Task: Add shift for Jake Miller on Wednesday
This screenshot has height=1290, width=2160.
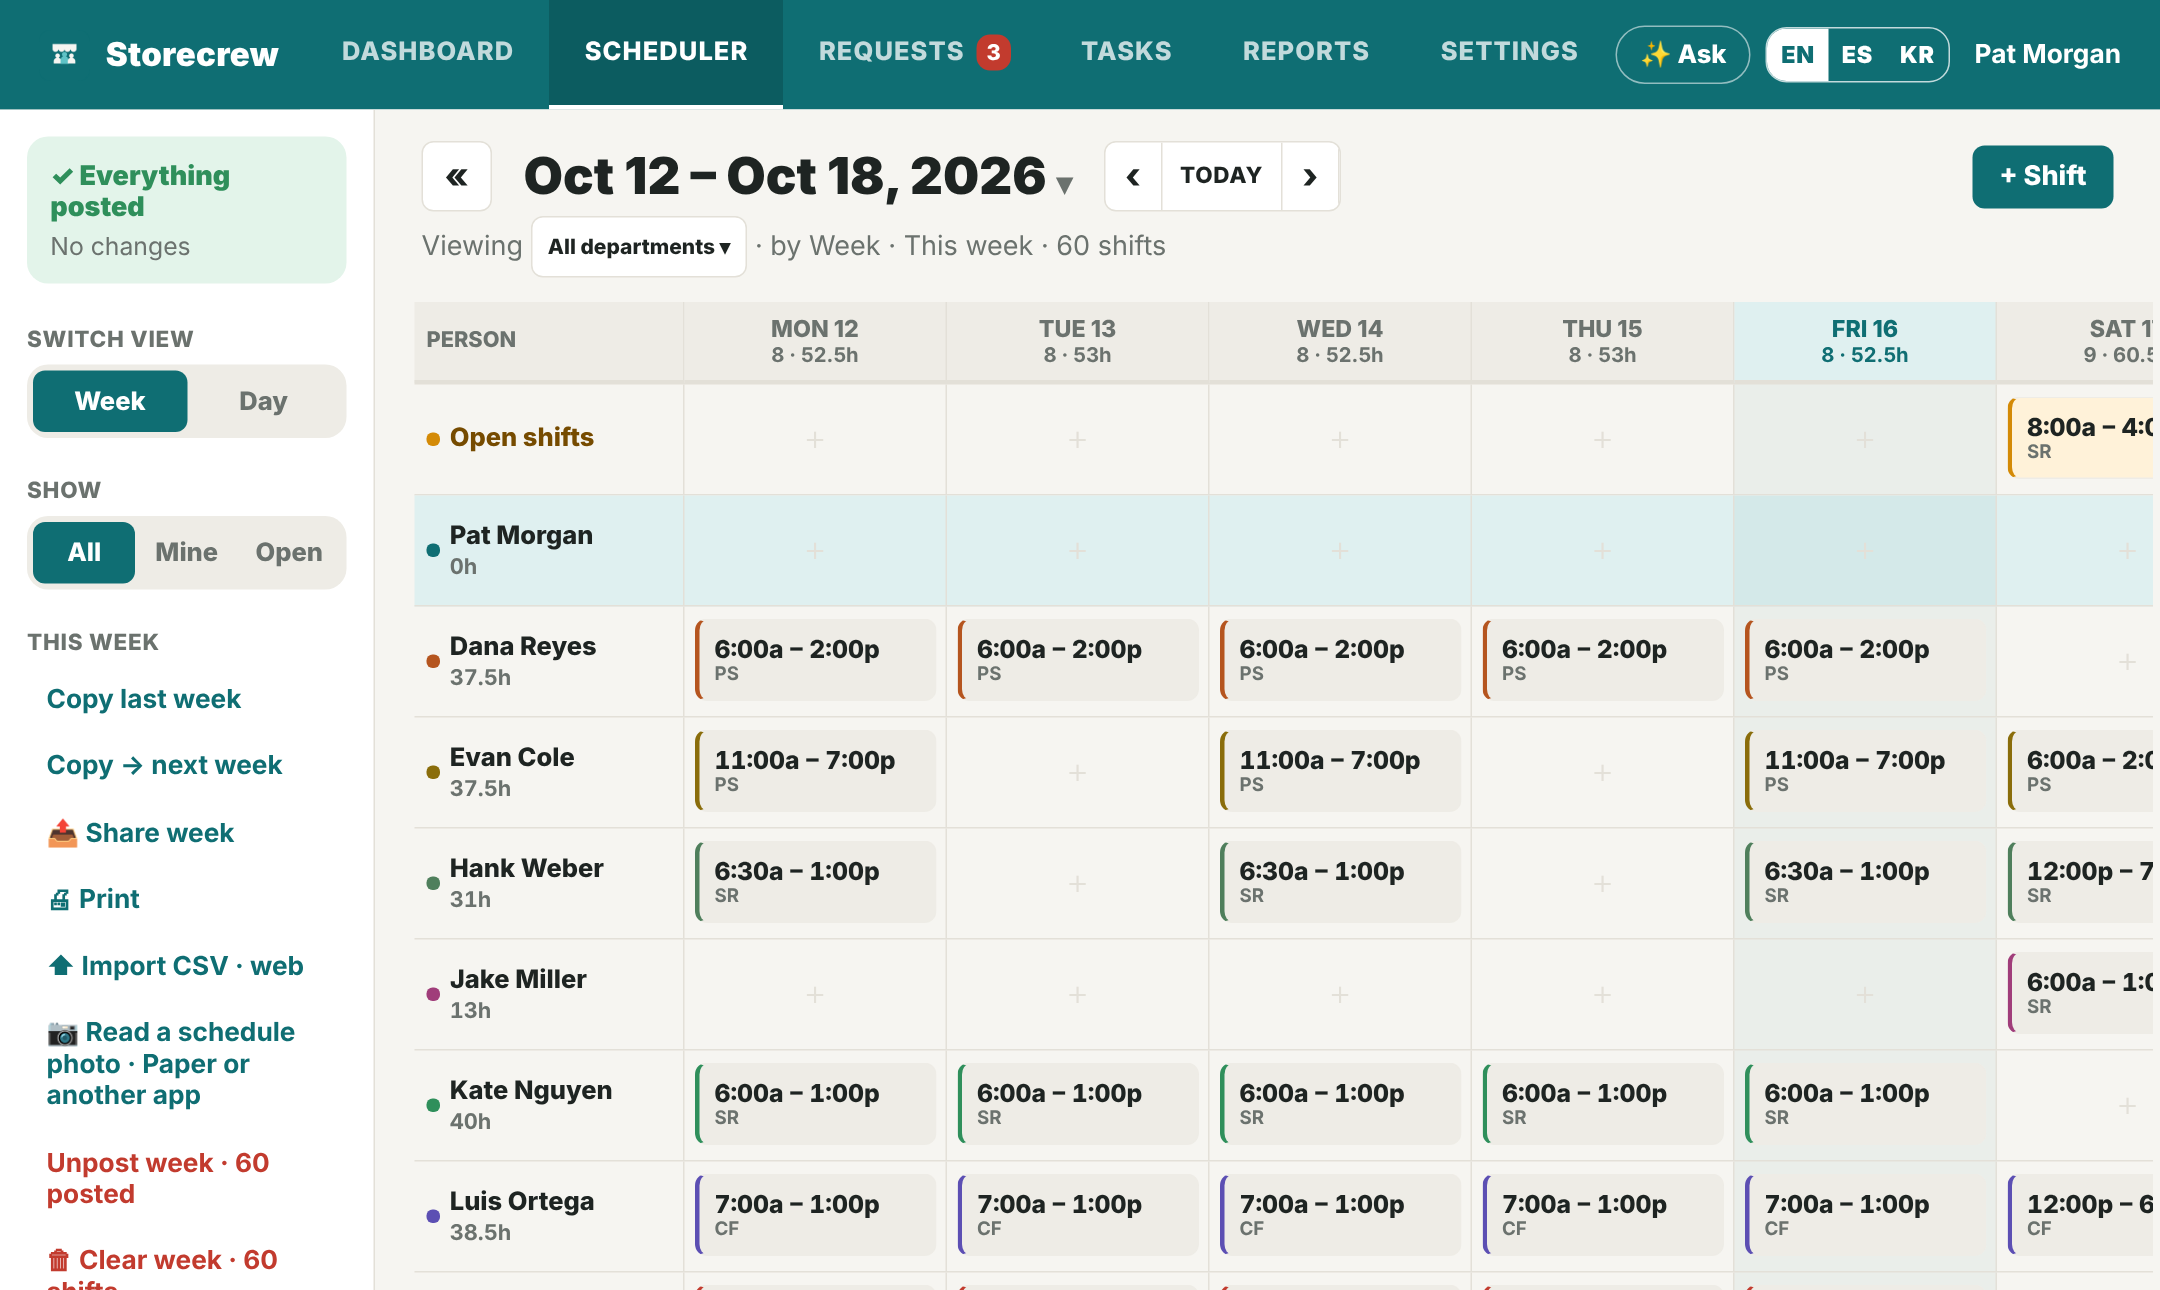Action: click(1340, 995)
